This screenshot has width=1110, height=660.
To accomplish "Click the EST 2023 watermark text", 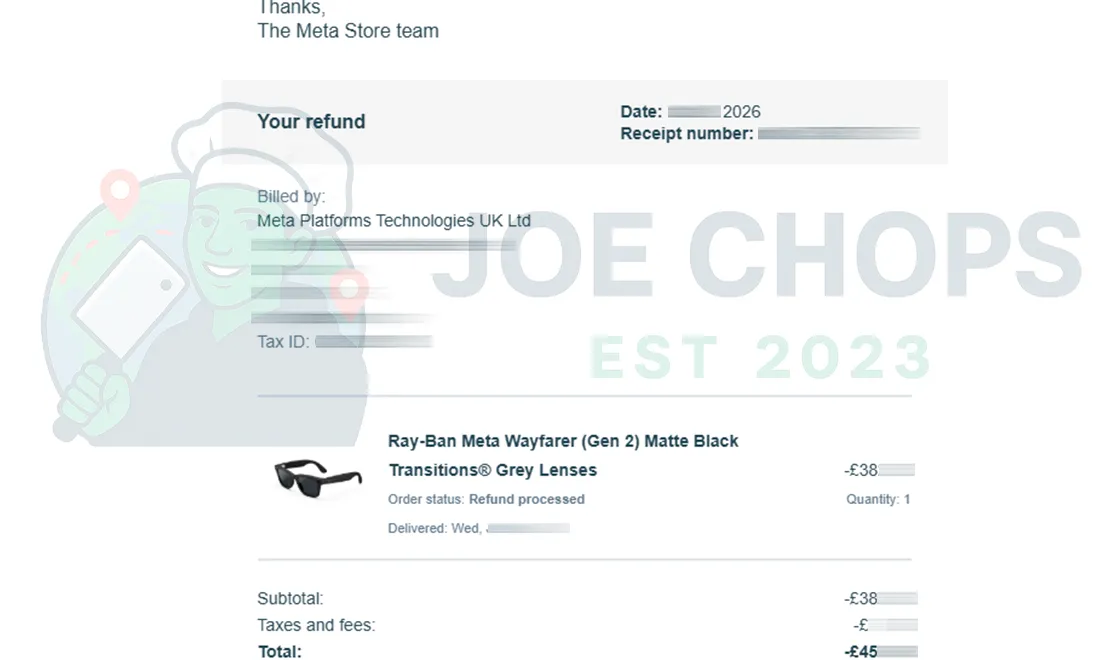I will 760,357.
